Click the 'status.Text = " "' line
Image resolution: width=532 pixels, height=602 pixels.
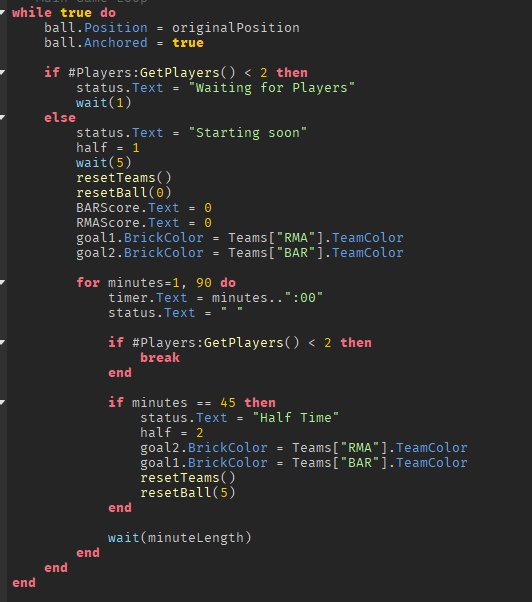coord(175,313)
